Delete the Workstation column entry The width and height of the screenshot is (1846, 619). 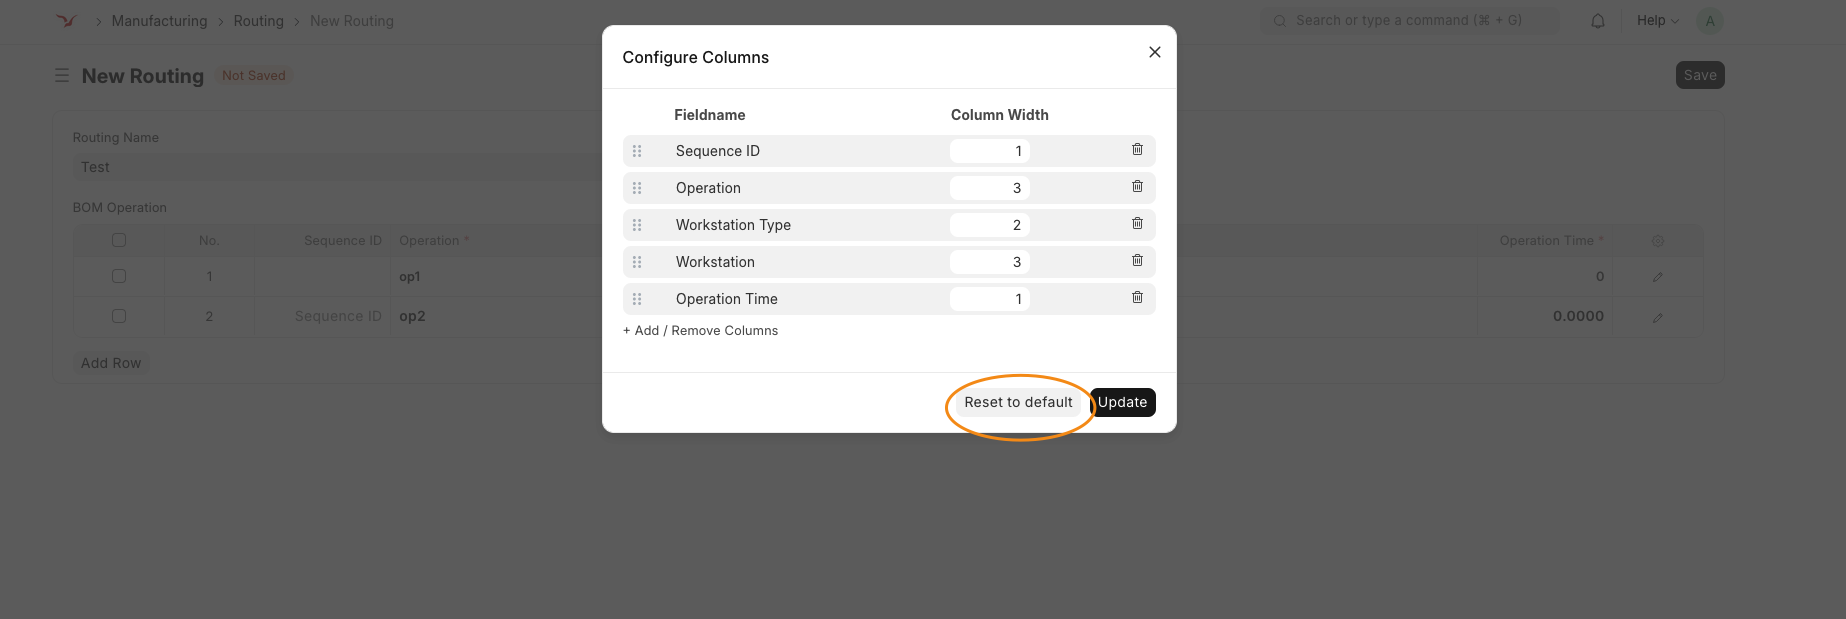pyautogui.click(x=1137, y=260)
